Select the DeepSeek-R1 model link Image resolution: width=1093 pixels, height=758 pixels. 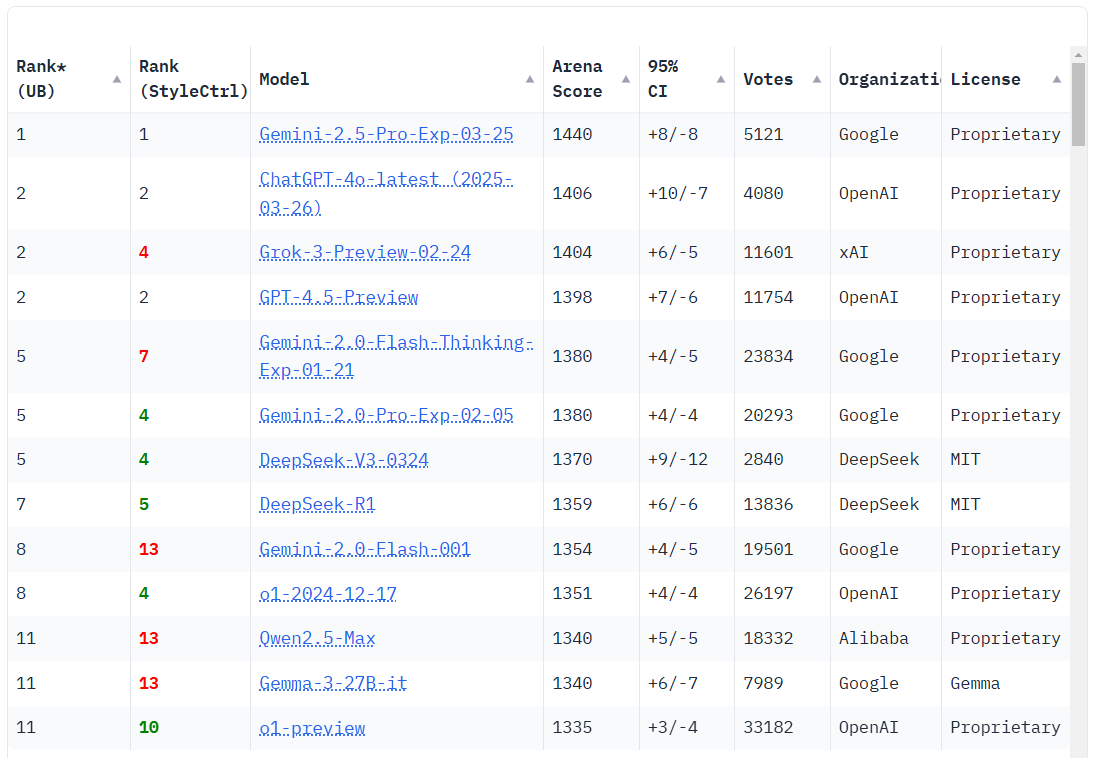317,504
